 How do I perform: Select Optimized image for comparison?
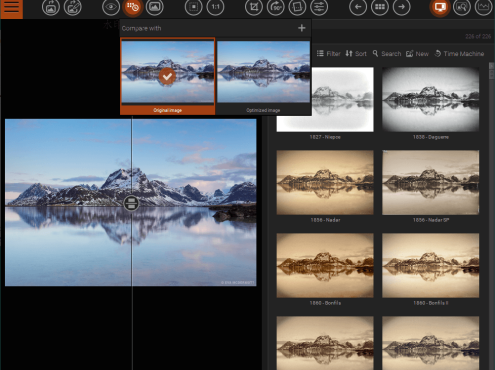click(263, 76)
